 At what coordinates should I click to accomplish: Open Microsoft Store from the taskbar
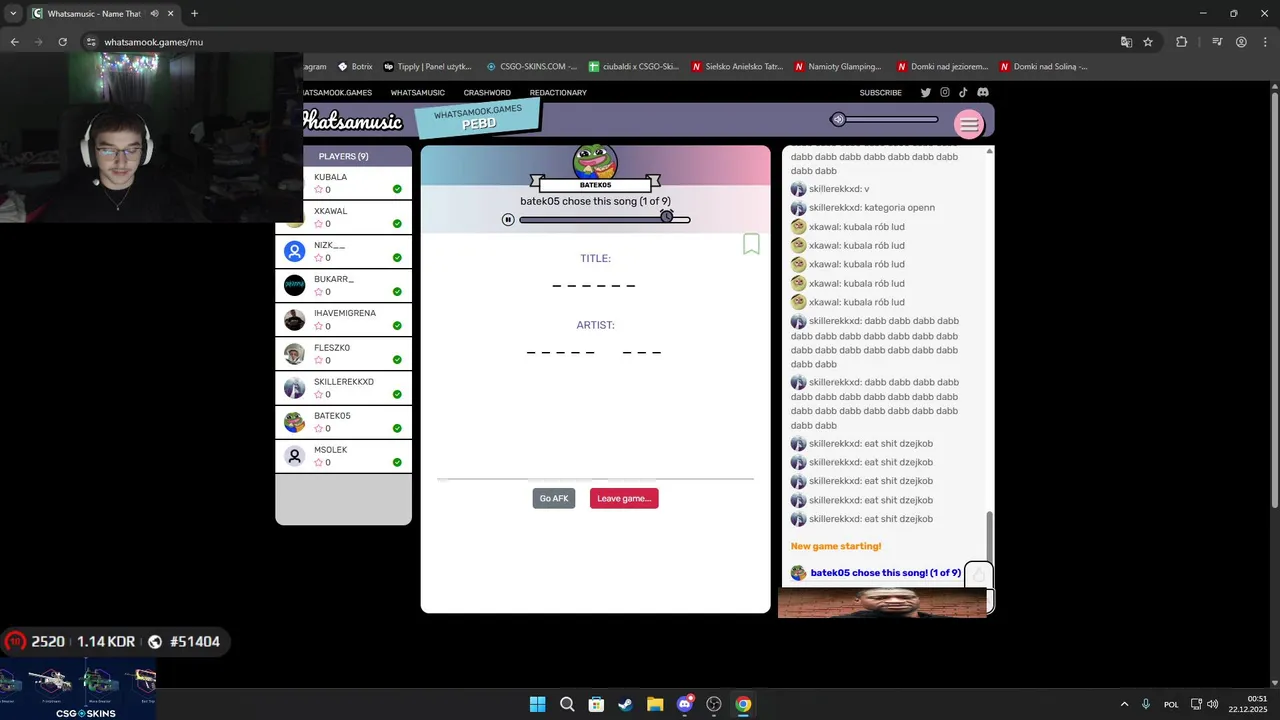click(596, 704)
